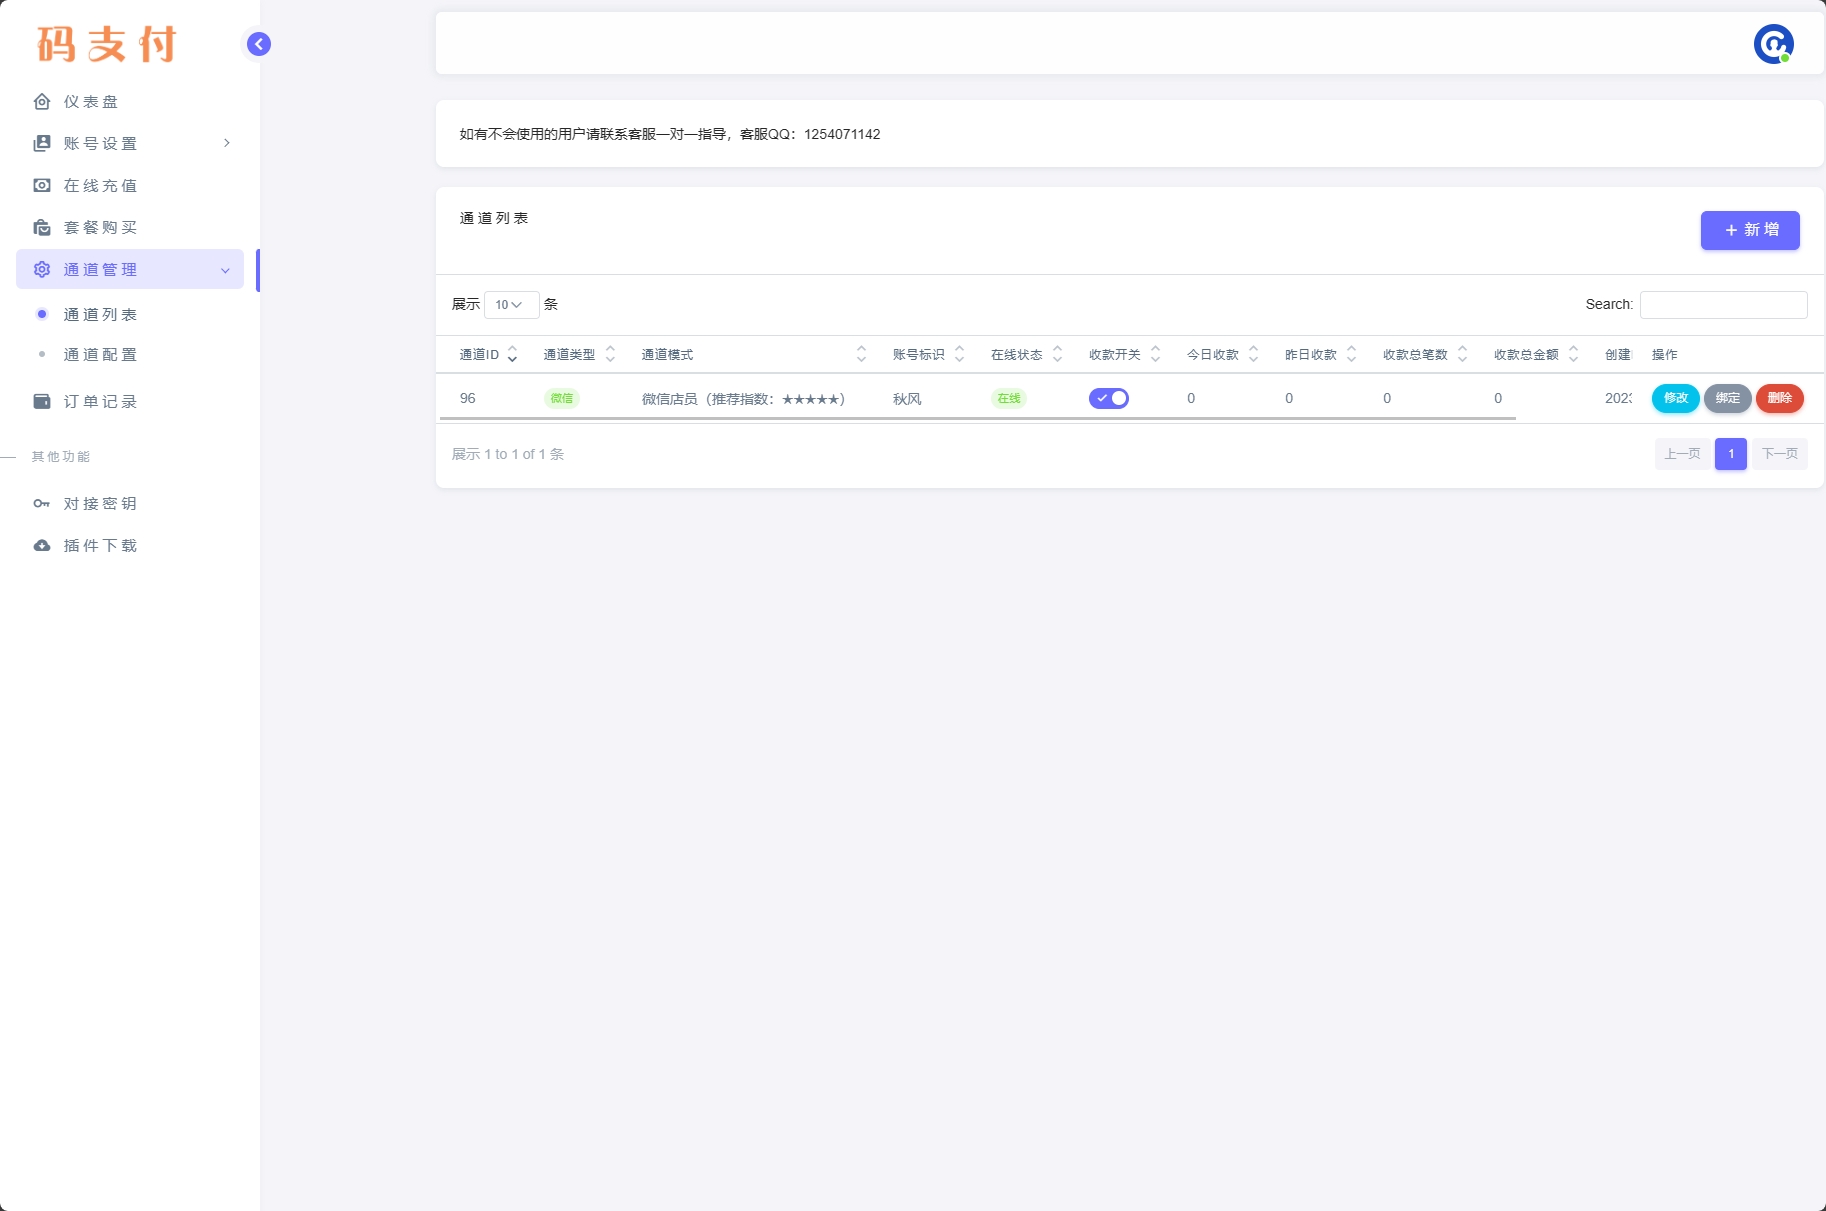Viewport: 1826px width, 1211px height.
Task: Open the dashboard via the home icon
Action: 42,102
